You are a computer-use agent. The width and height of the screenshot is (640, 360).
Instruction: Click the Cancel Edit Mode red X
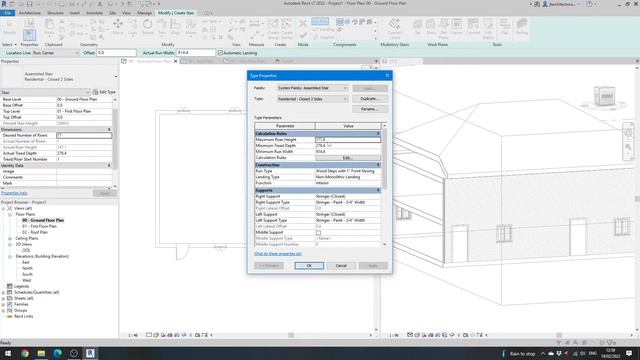[x=303, y=23]
